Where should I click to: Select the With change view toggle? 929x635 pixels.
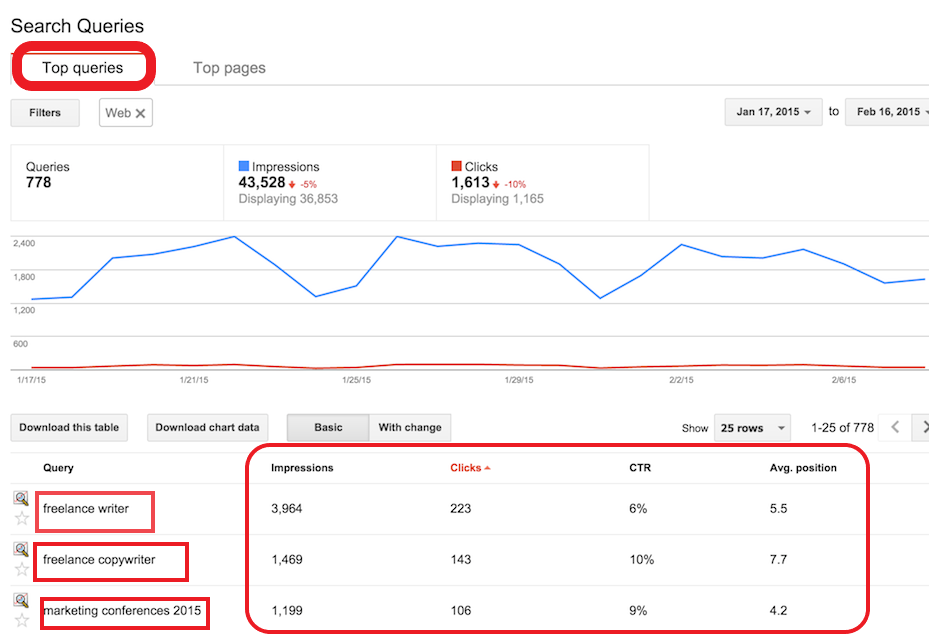coord(410,428)
